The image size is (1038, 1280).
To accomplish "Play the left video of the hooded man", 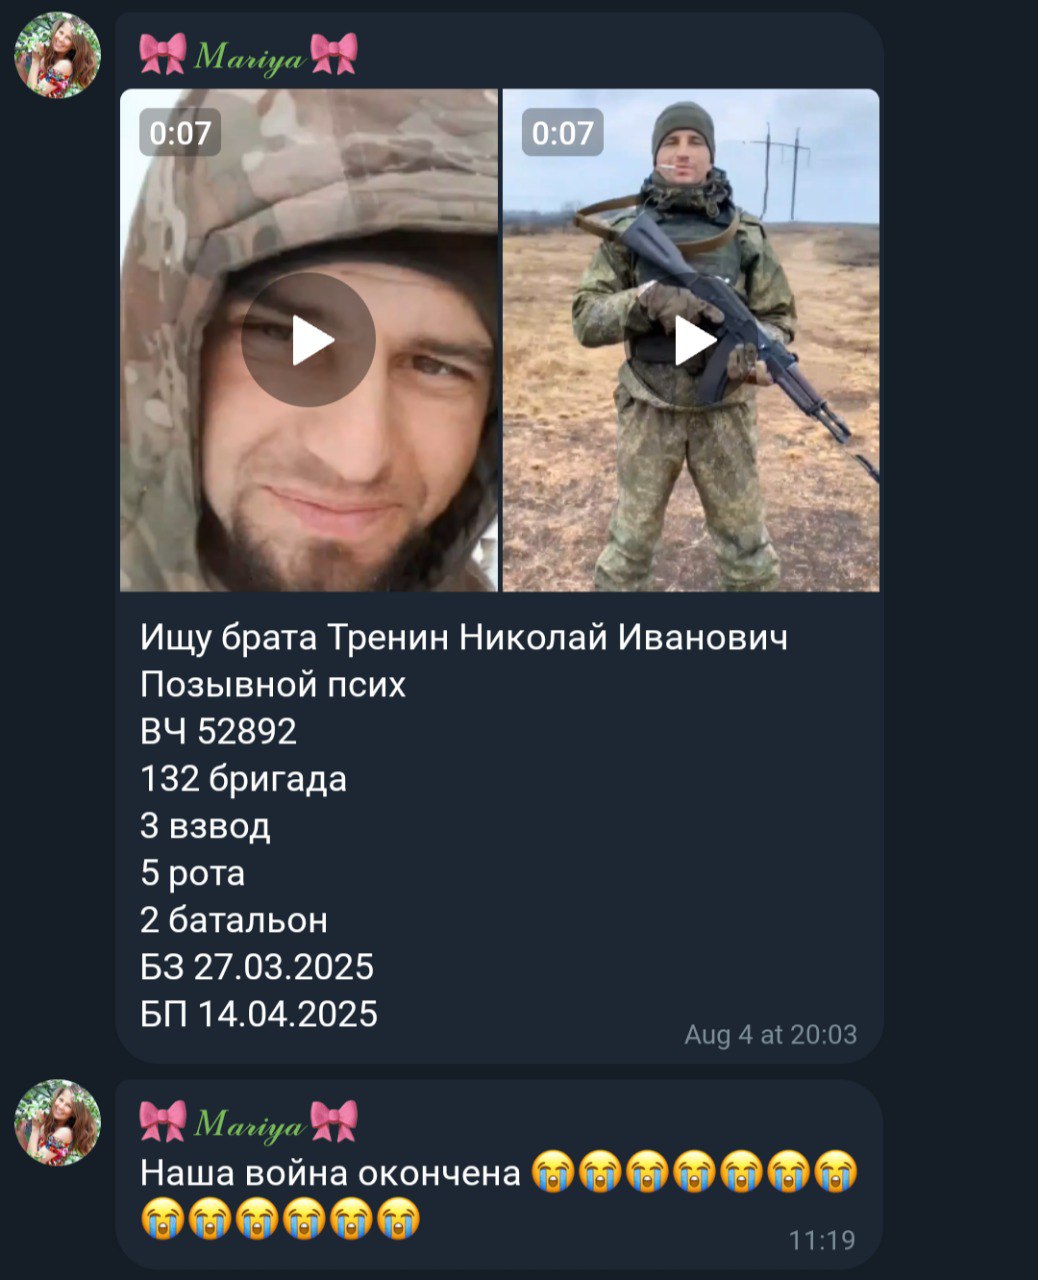I will [x=308, y=340].
